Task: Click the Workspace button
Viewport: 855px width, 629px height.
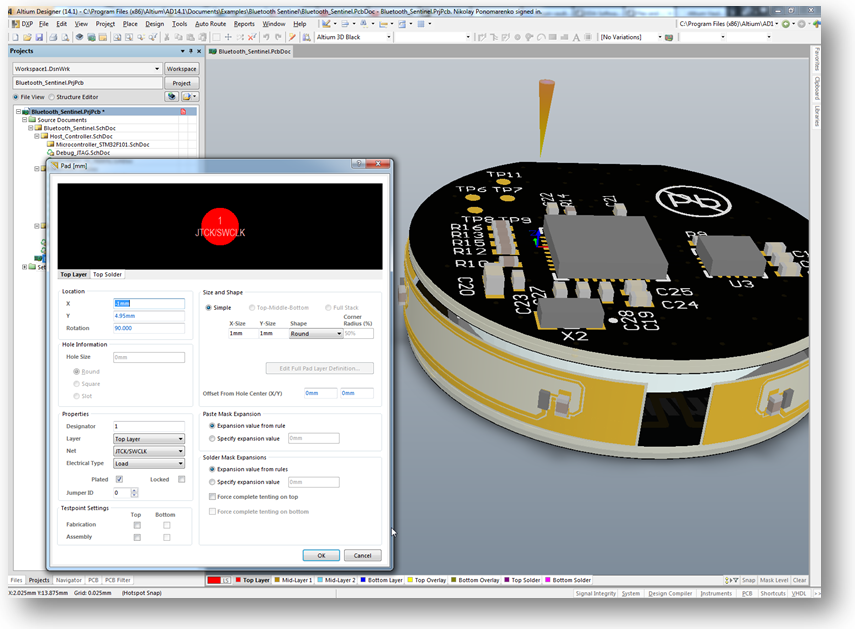Action: pyautogui.click(x=182, y=69)
